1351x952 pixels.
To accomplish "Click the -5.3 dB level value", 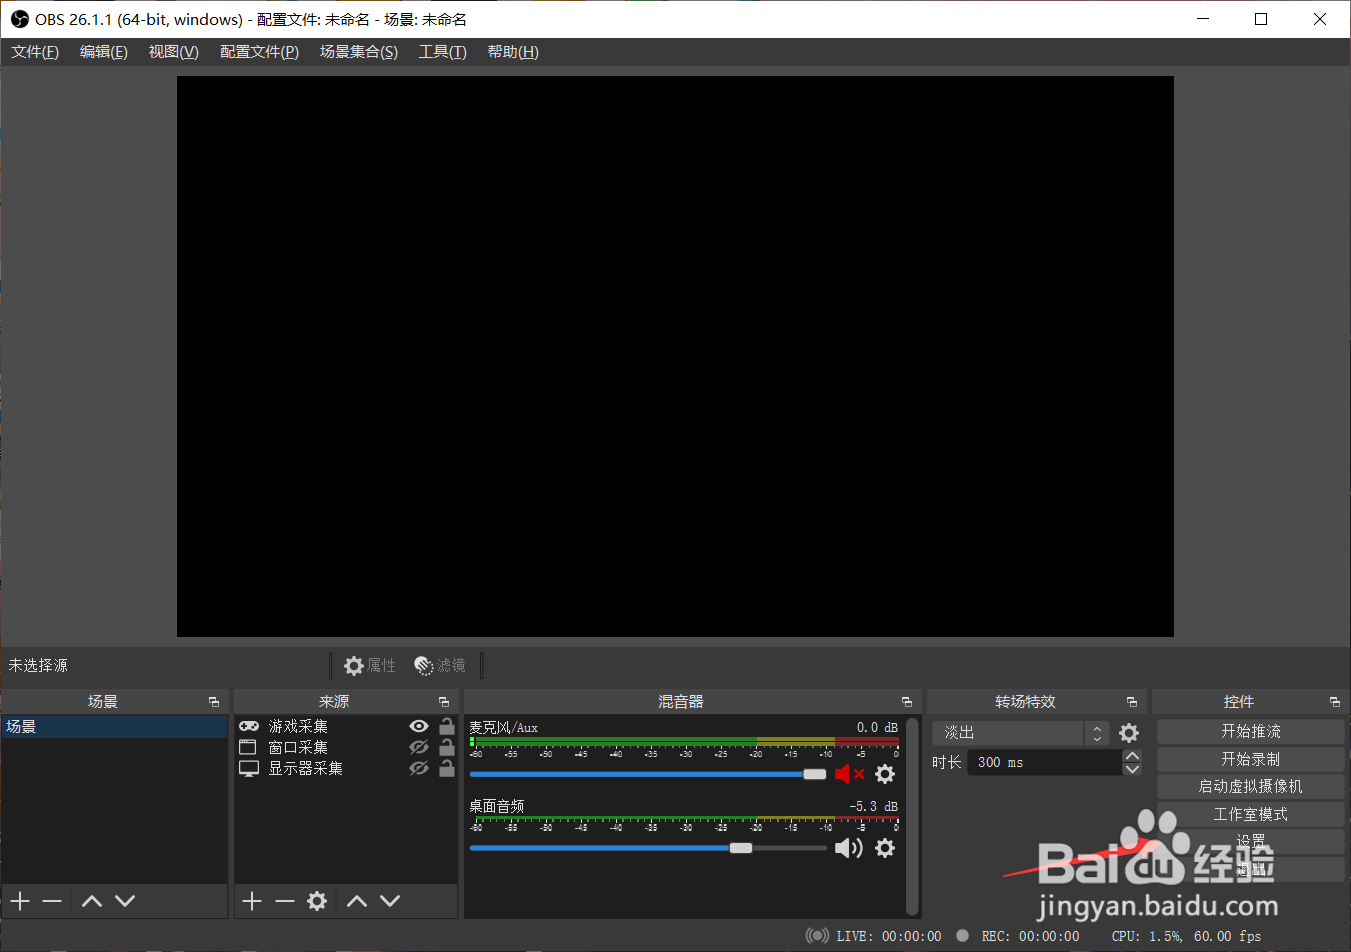I will click(873, 806).
